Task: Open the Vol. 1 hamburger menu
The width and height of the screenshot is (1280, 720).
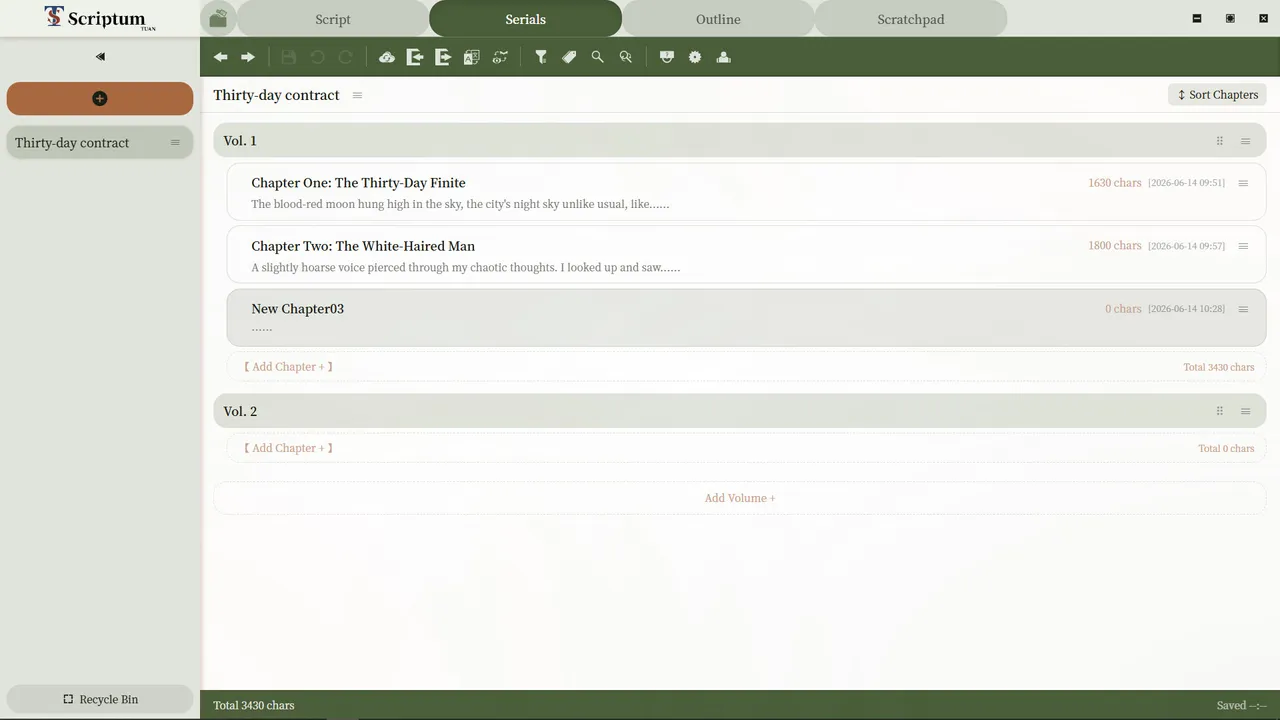Action: pos(1246,141)
